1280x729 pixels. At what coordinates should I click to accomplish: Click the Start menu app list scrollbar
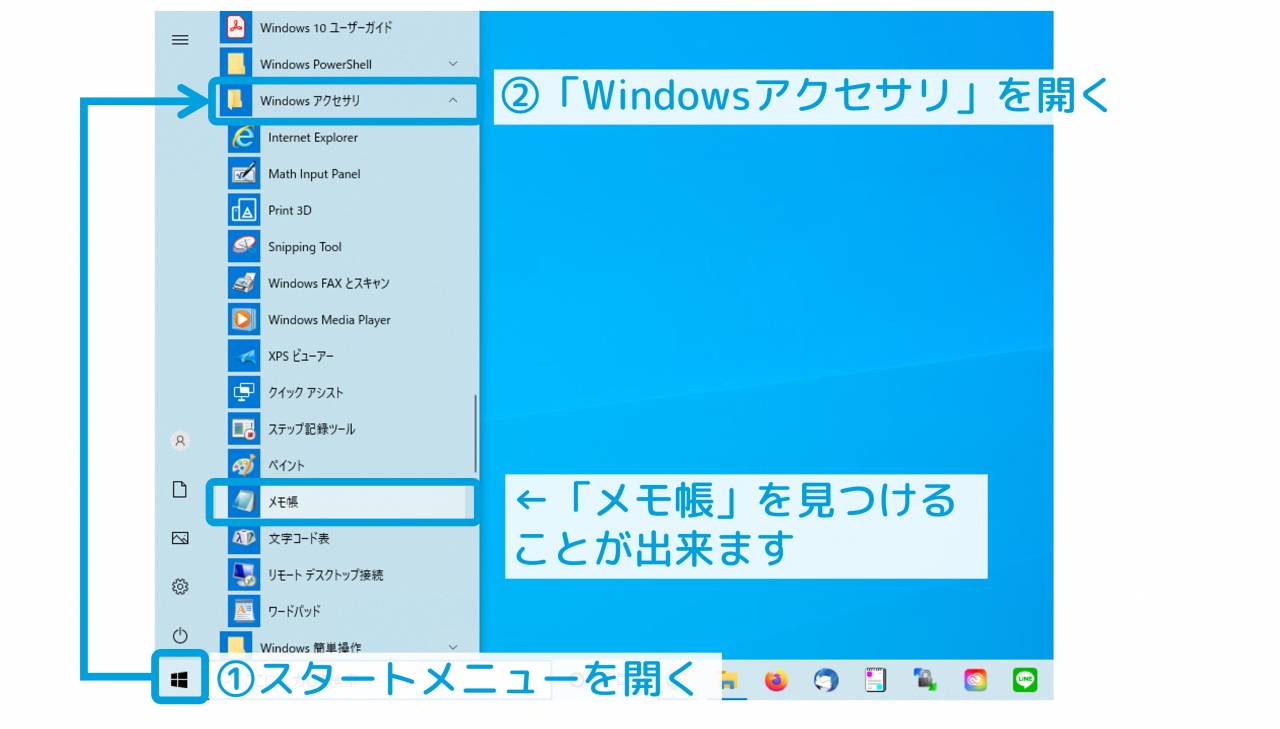coord(475,436)
